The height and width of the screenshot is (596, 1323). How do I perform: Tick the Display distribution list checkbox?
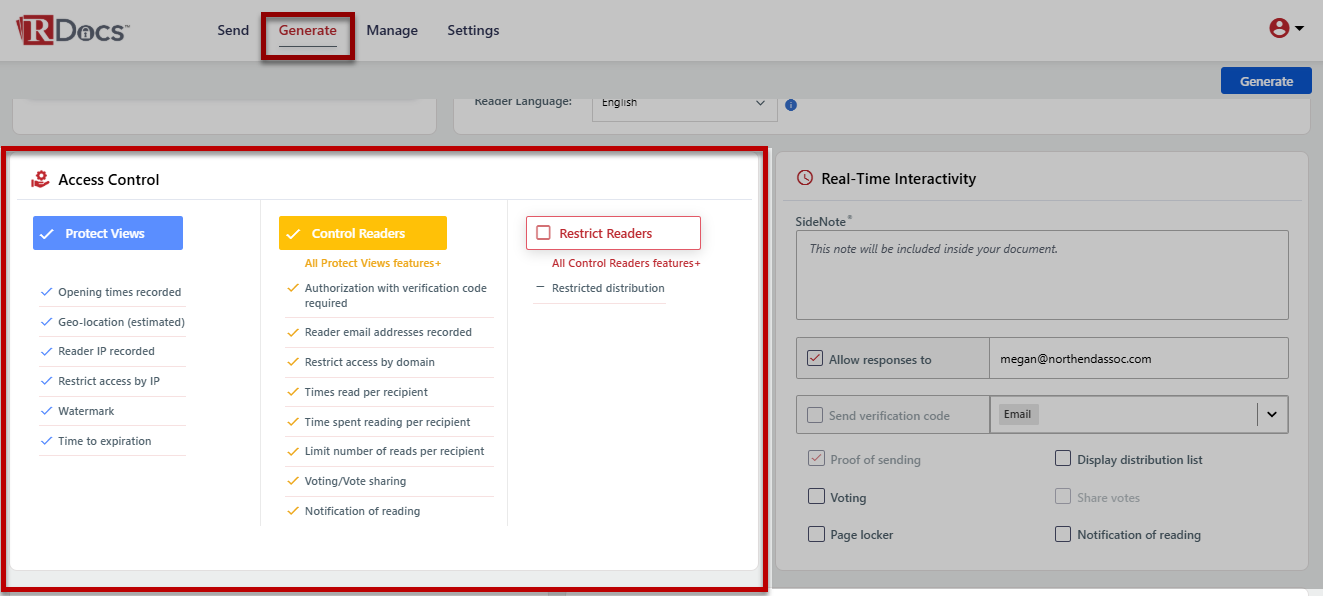[1063, 459]
